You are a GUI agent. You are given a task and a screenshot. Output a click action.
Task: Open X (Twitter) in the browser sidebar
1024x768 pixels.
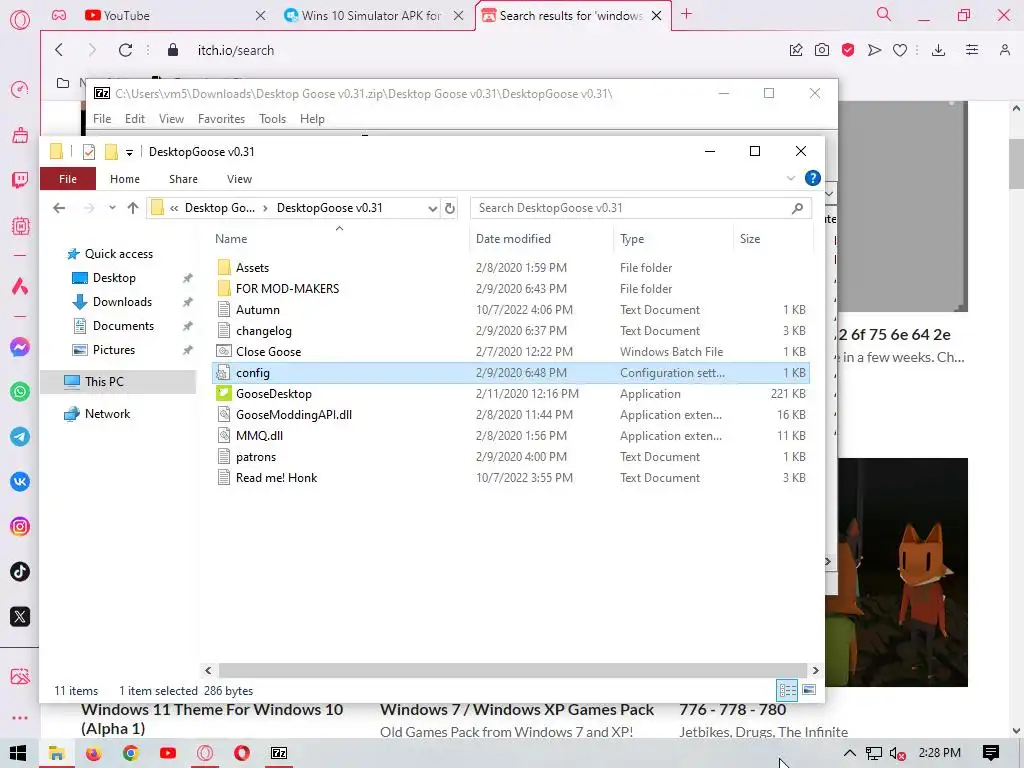20,617
